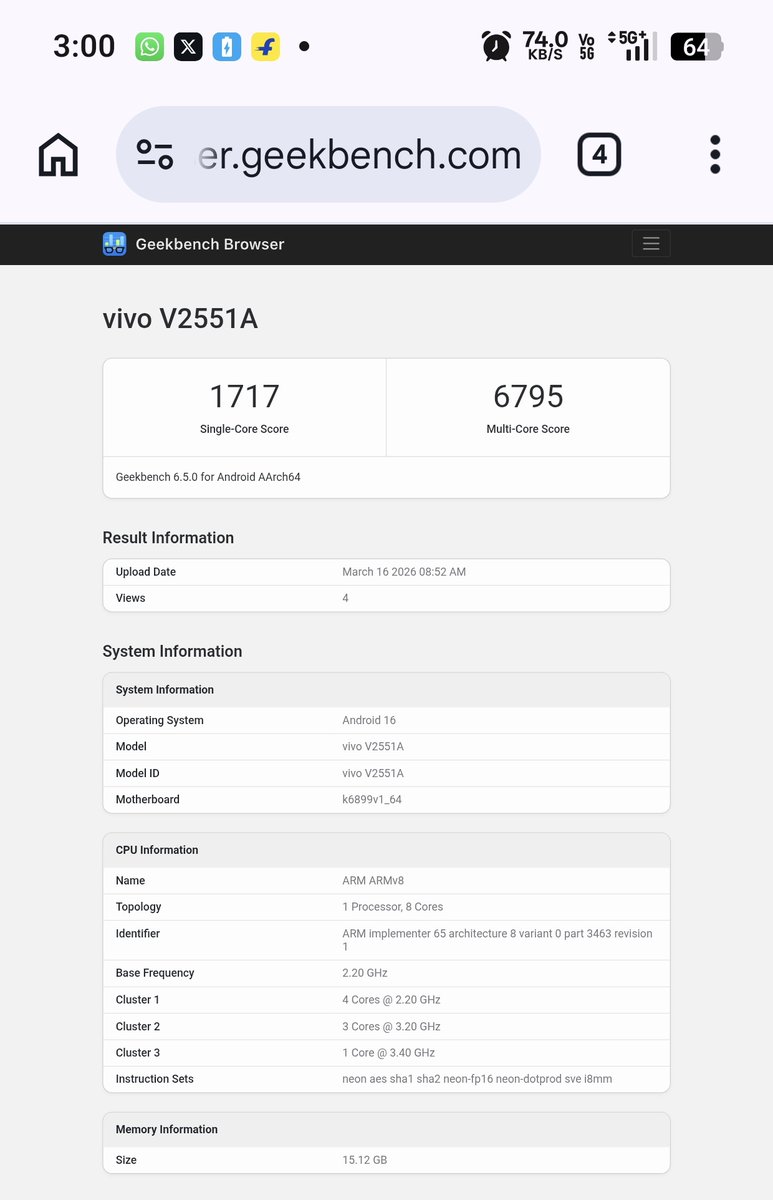The height and width of the screenshot is (1200, 773).
Task: Select the vivo V2551A page title
Action: pyautogui.click(x=180, y=319)
